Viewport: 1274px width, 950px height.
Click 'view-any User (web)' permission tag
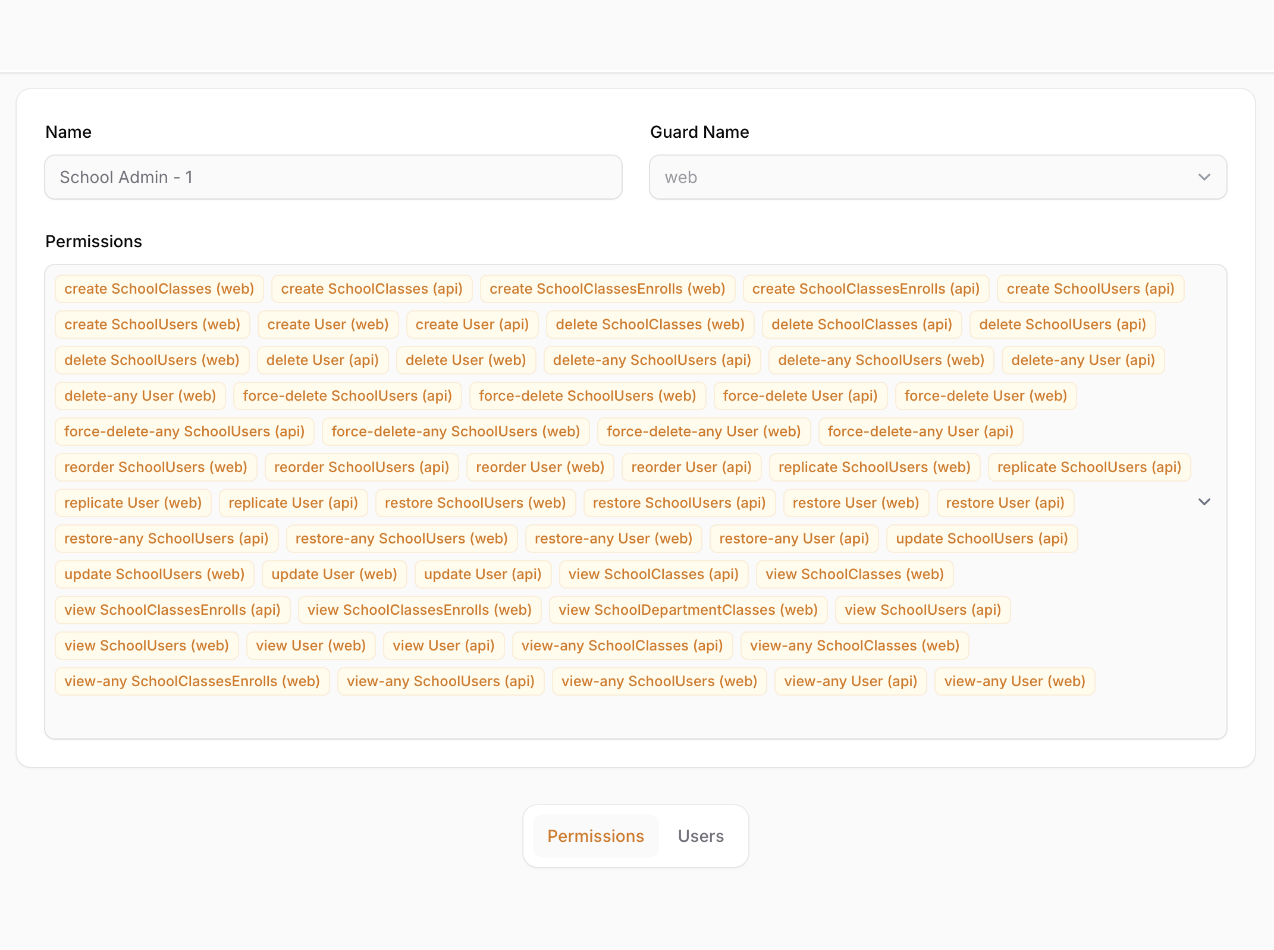pos(1014,681)
